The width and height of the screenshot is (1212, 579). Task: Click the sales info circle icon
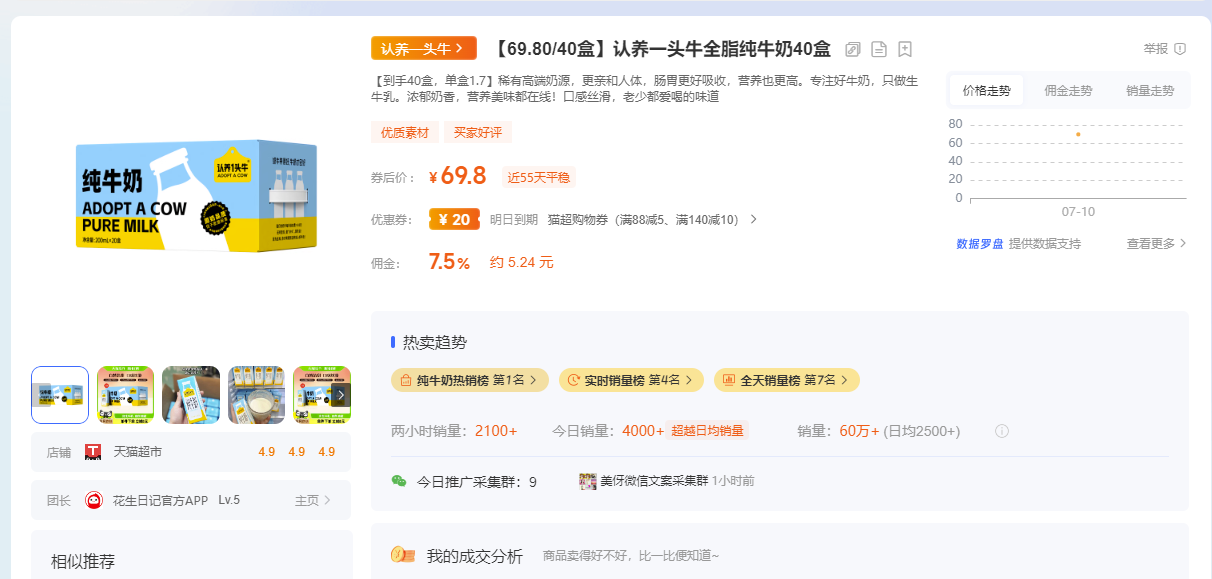coord(1001,431)
